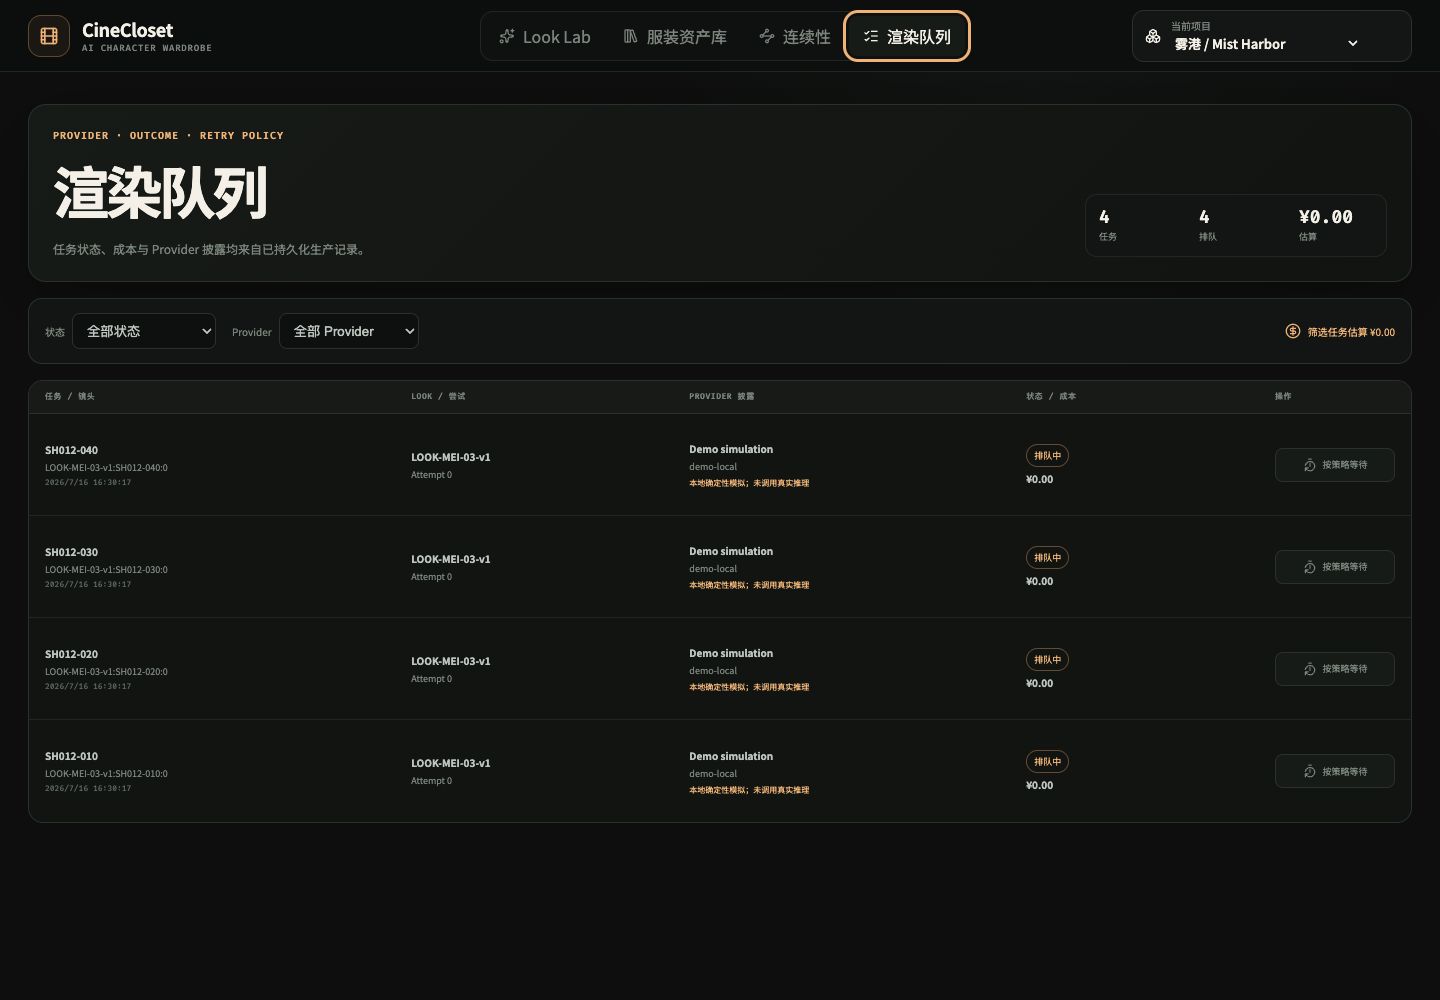Click the wait icon in SH012-040 row
The width and height of the screenshot is (1440, 1000).
tap(1309, 465)
